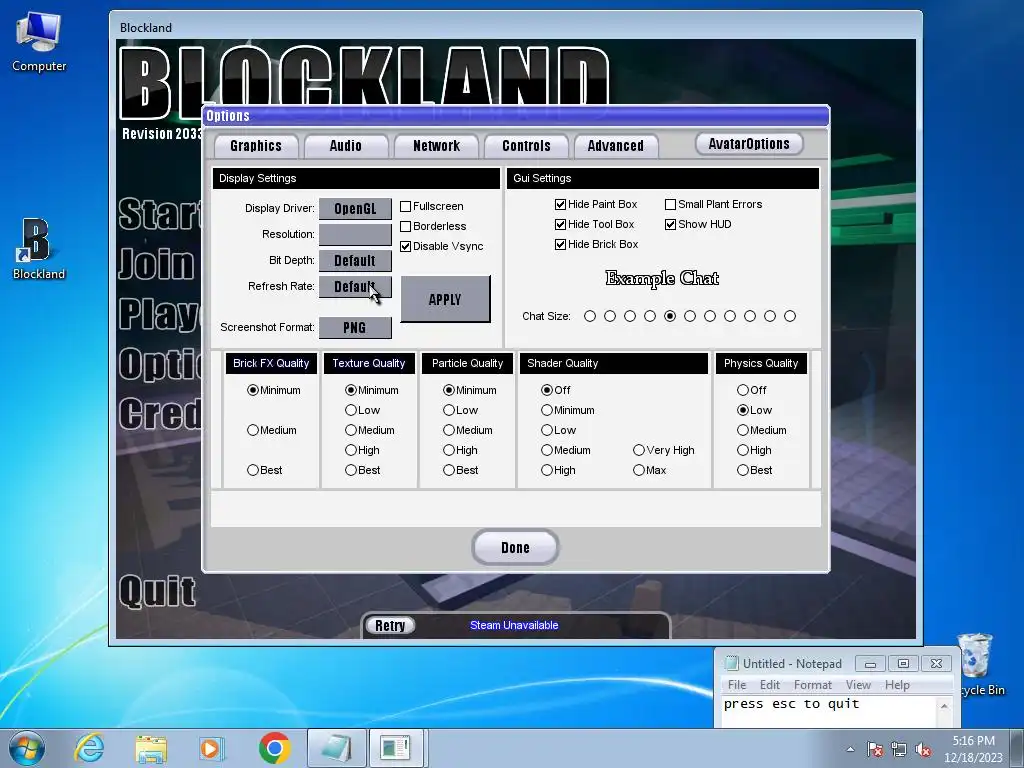
Task: Switch to the Graphics tab
Action: pyautogui.click(x=256, y=146)
